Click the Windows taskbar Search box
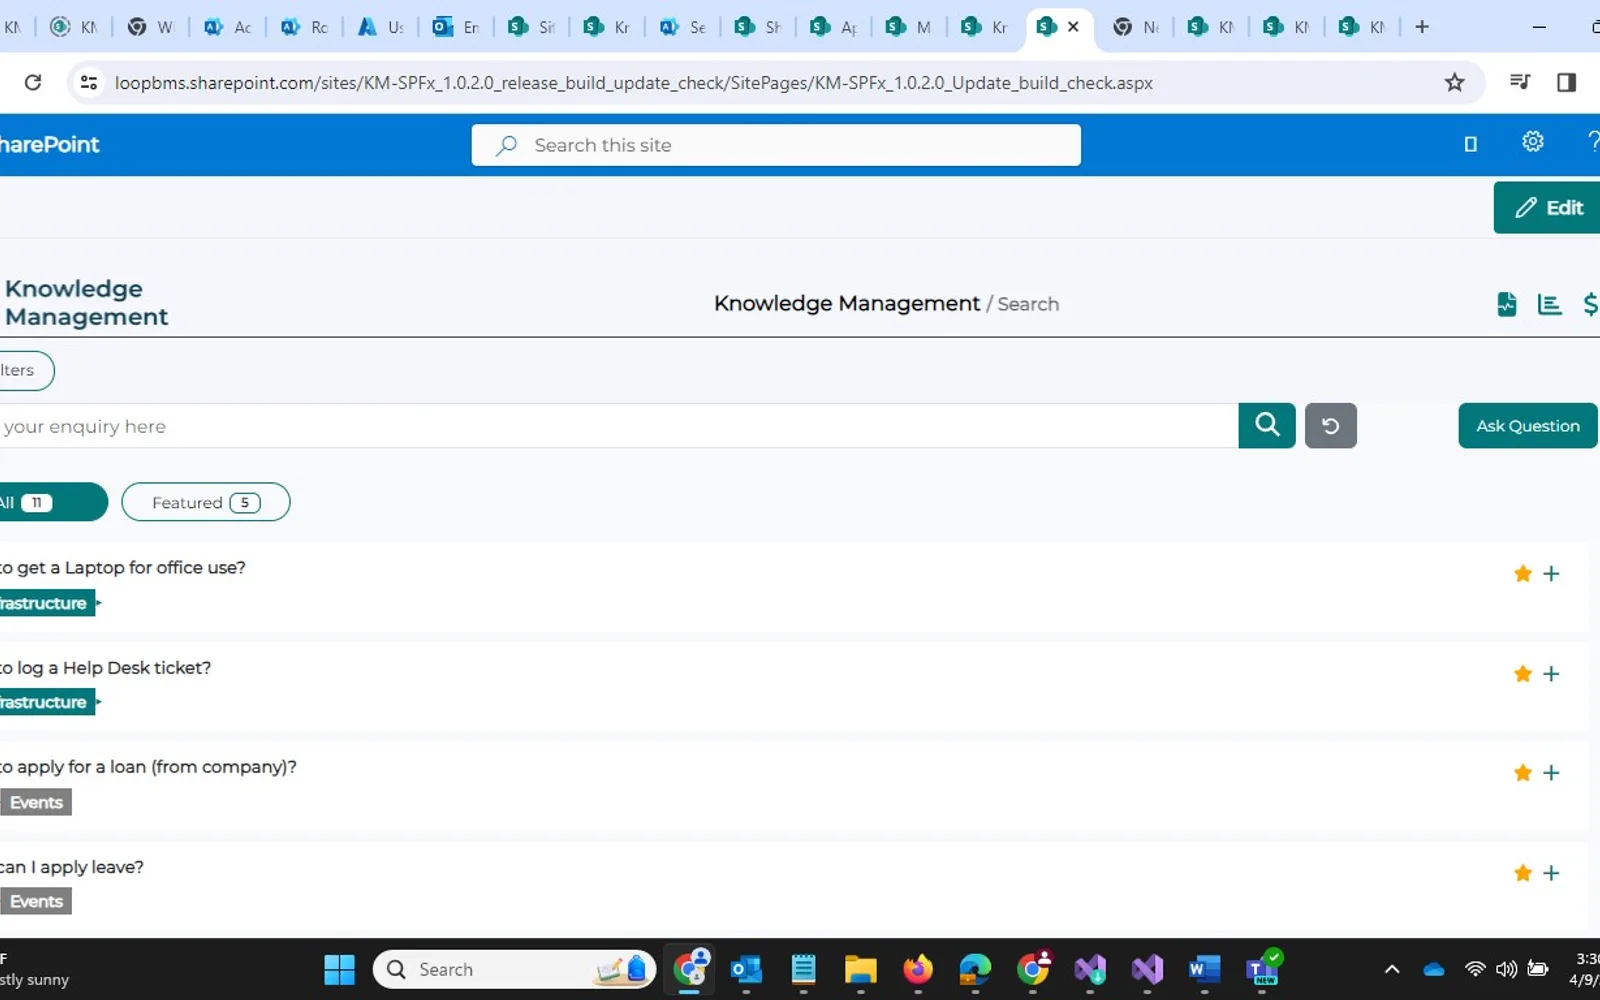The image size is (1600, 1000). pyautogui.click(x=514, y=969)
